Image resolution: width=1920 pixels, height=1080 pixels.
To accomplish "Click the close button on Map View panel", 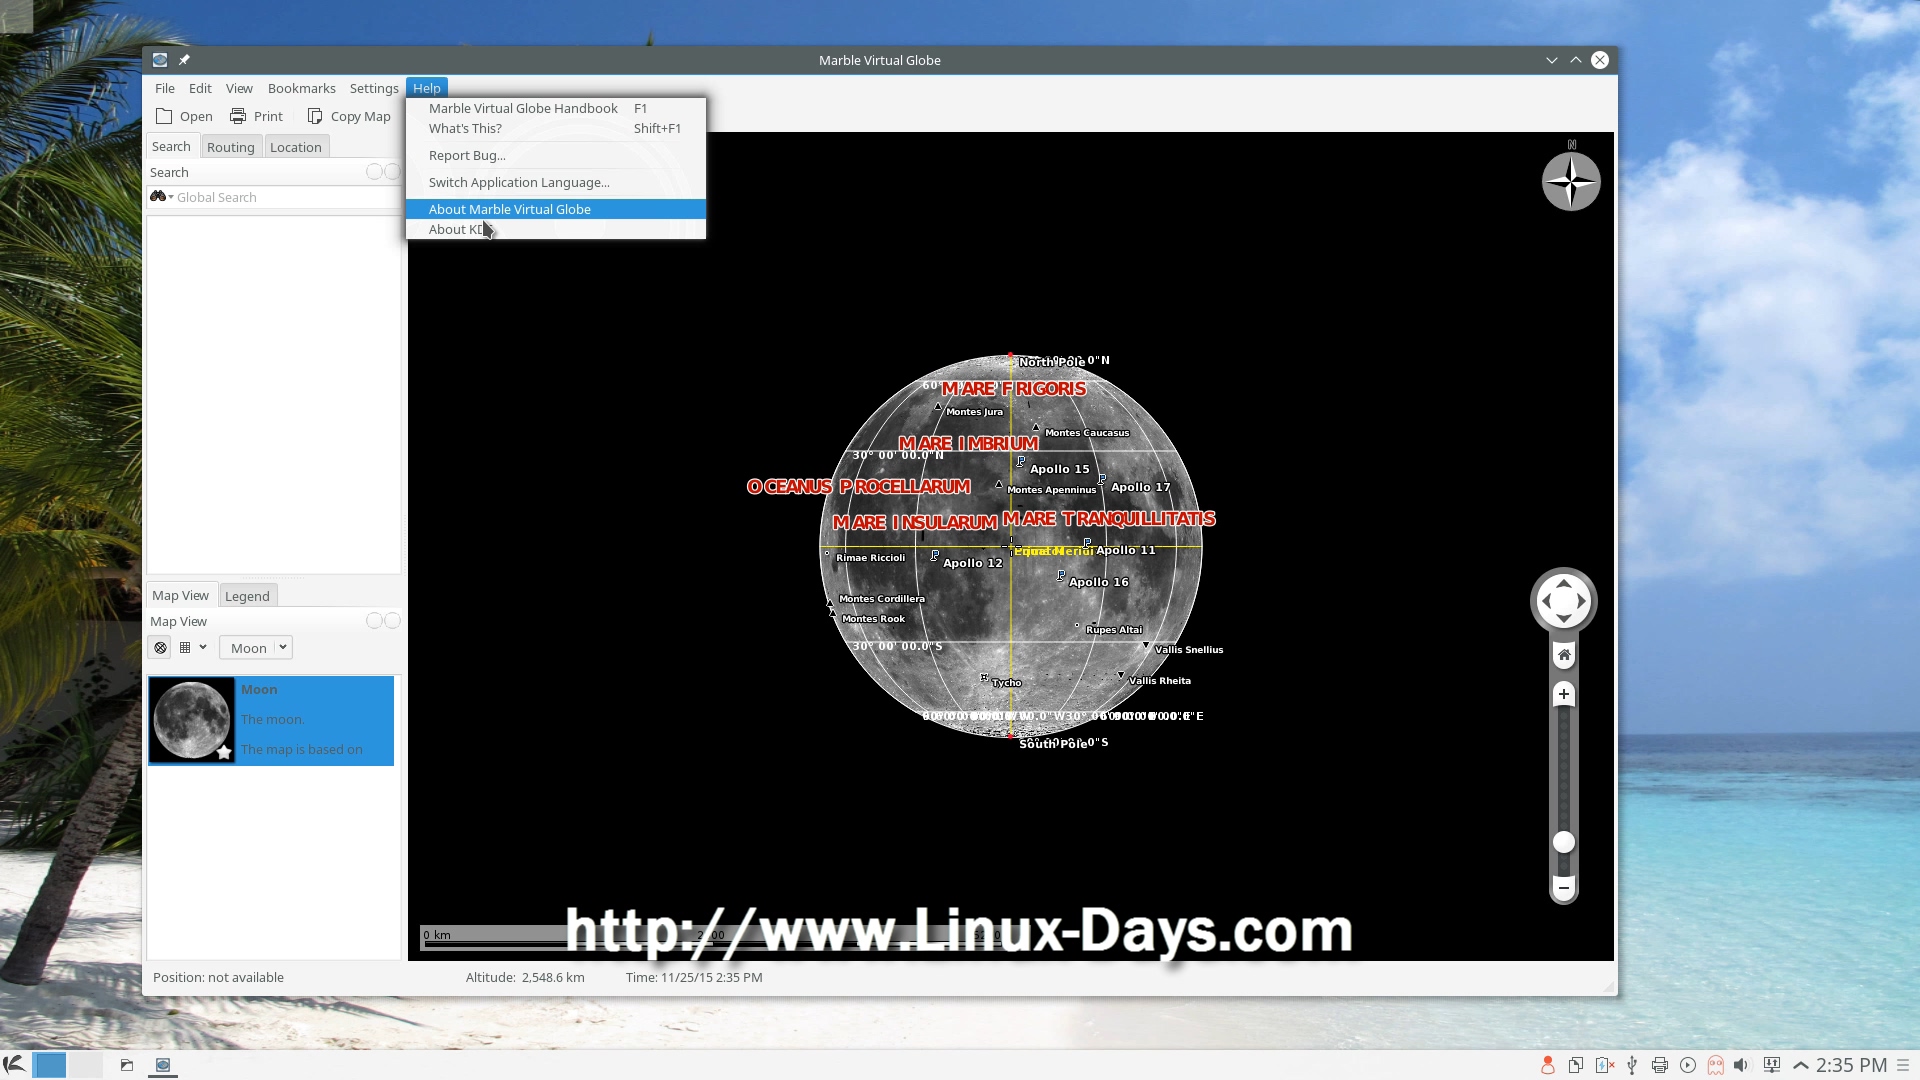I will (393, 621).
